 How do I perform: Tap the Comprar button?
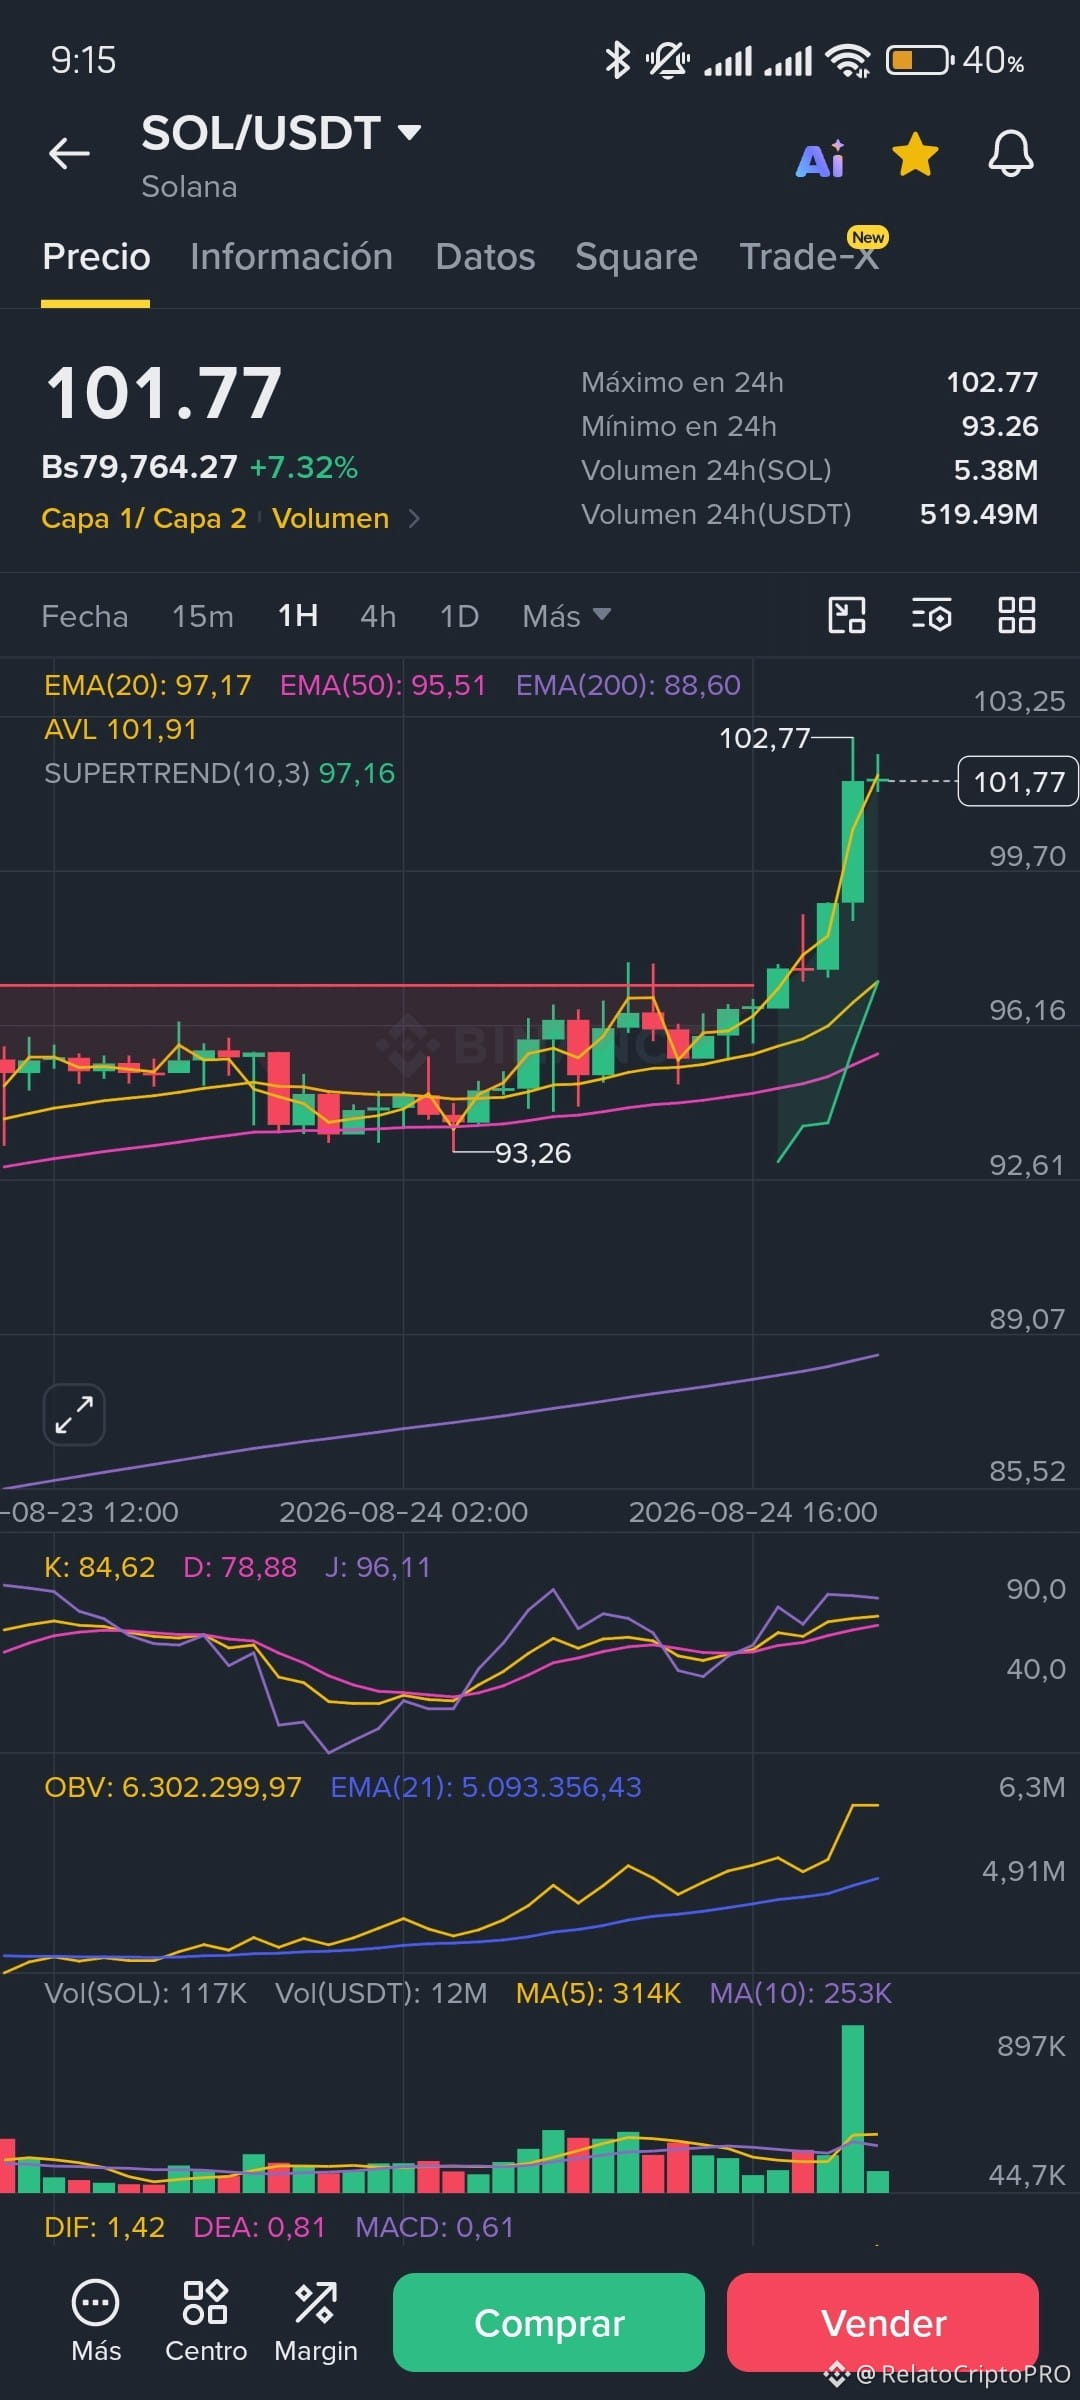point(549,2322)
